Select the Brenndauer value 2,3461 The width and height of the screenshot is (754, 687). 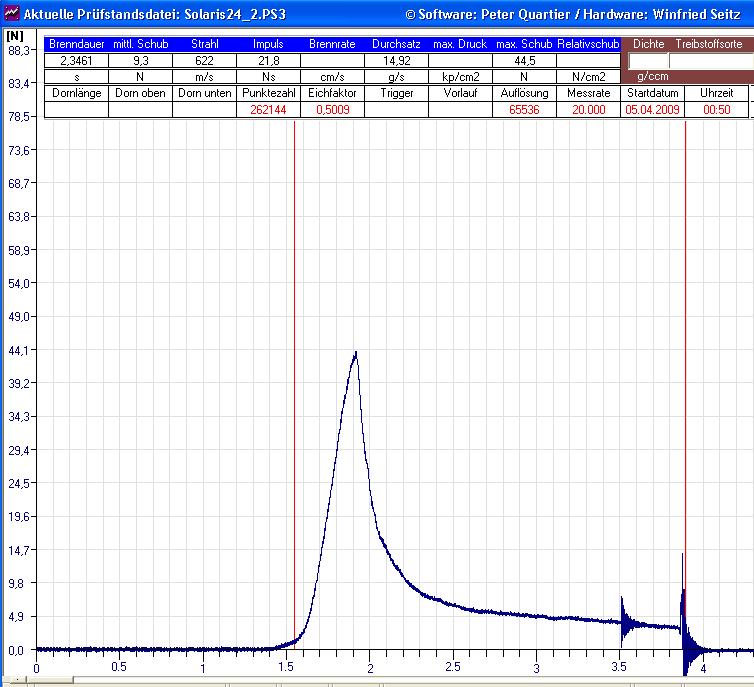pyautogui.click(x=76, y=61)
